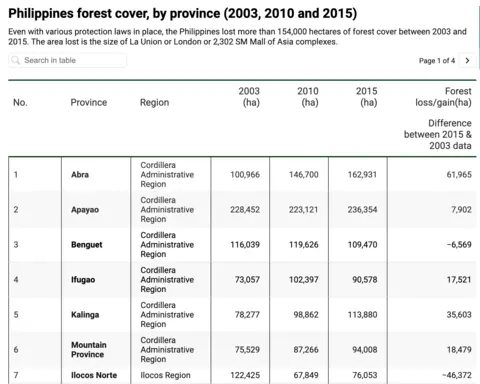Screen dimensions: 480x384
Task: Select the Kalinga province cell
Action: 85,315
